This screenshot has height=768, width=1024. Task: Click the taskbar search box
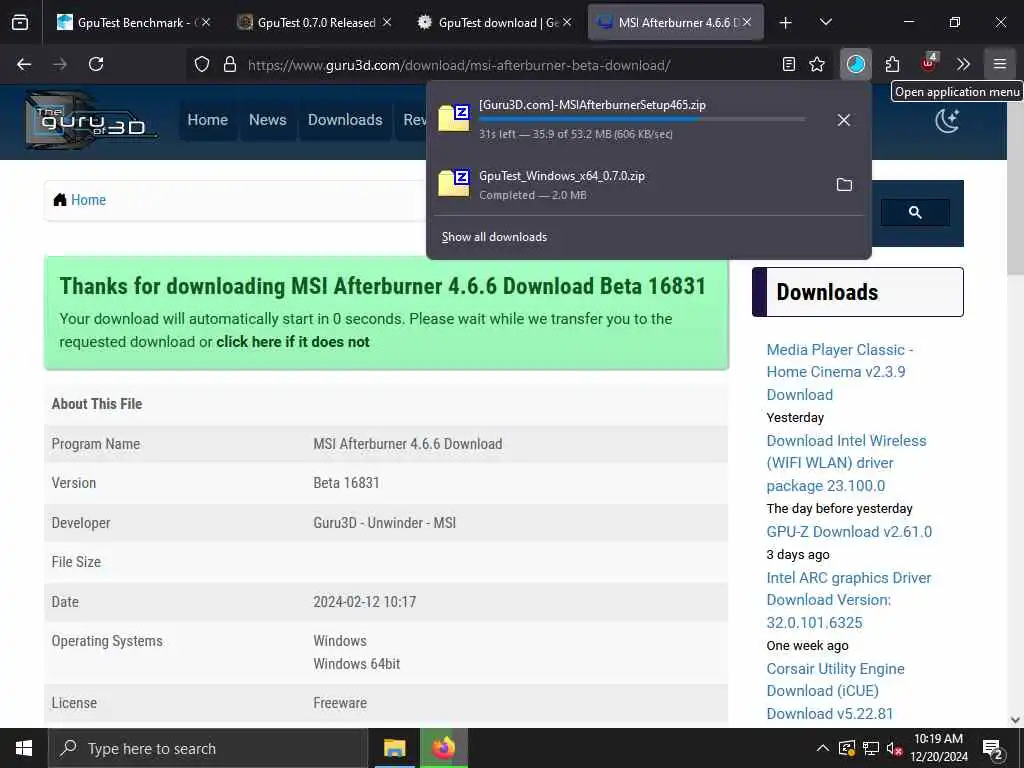coord(208,748)
